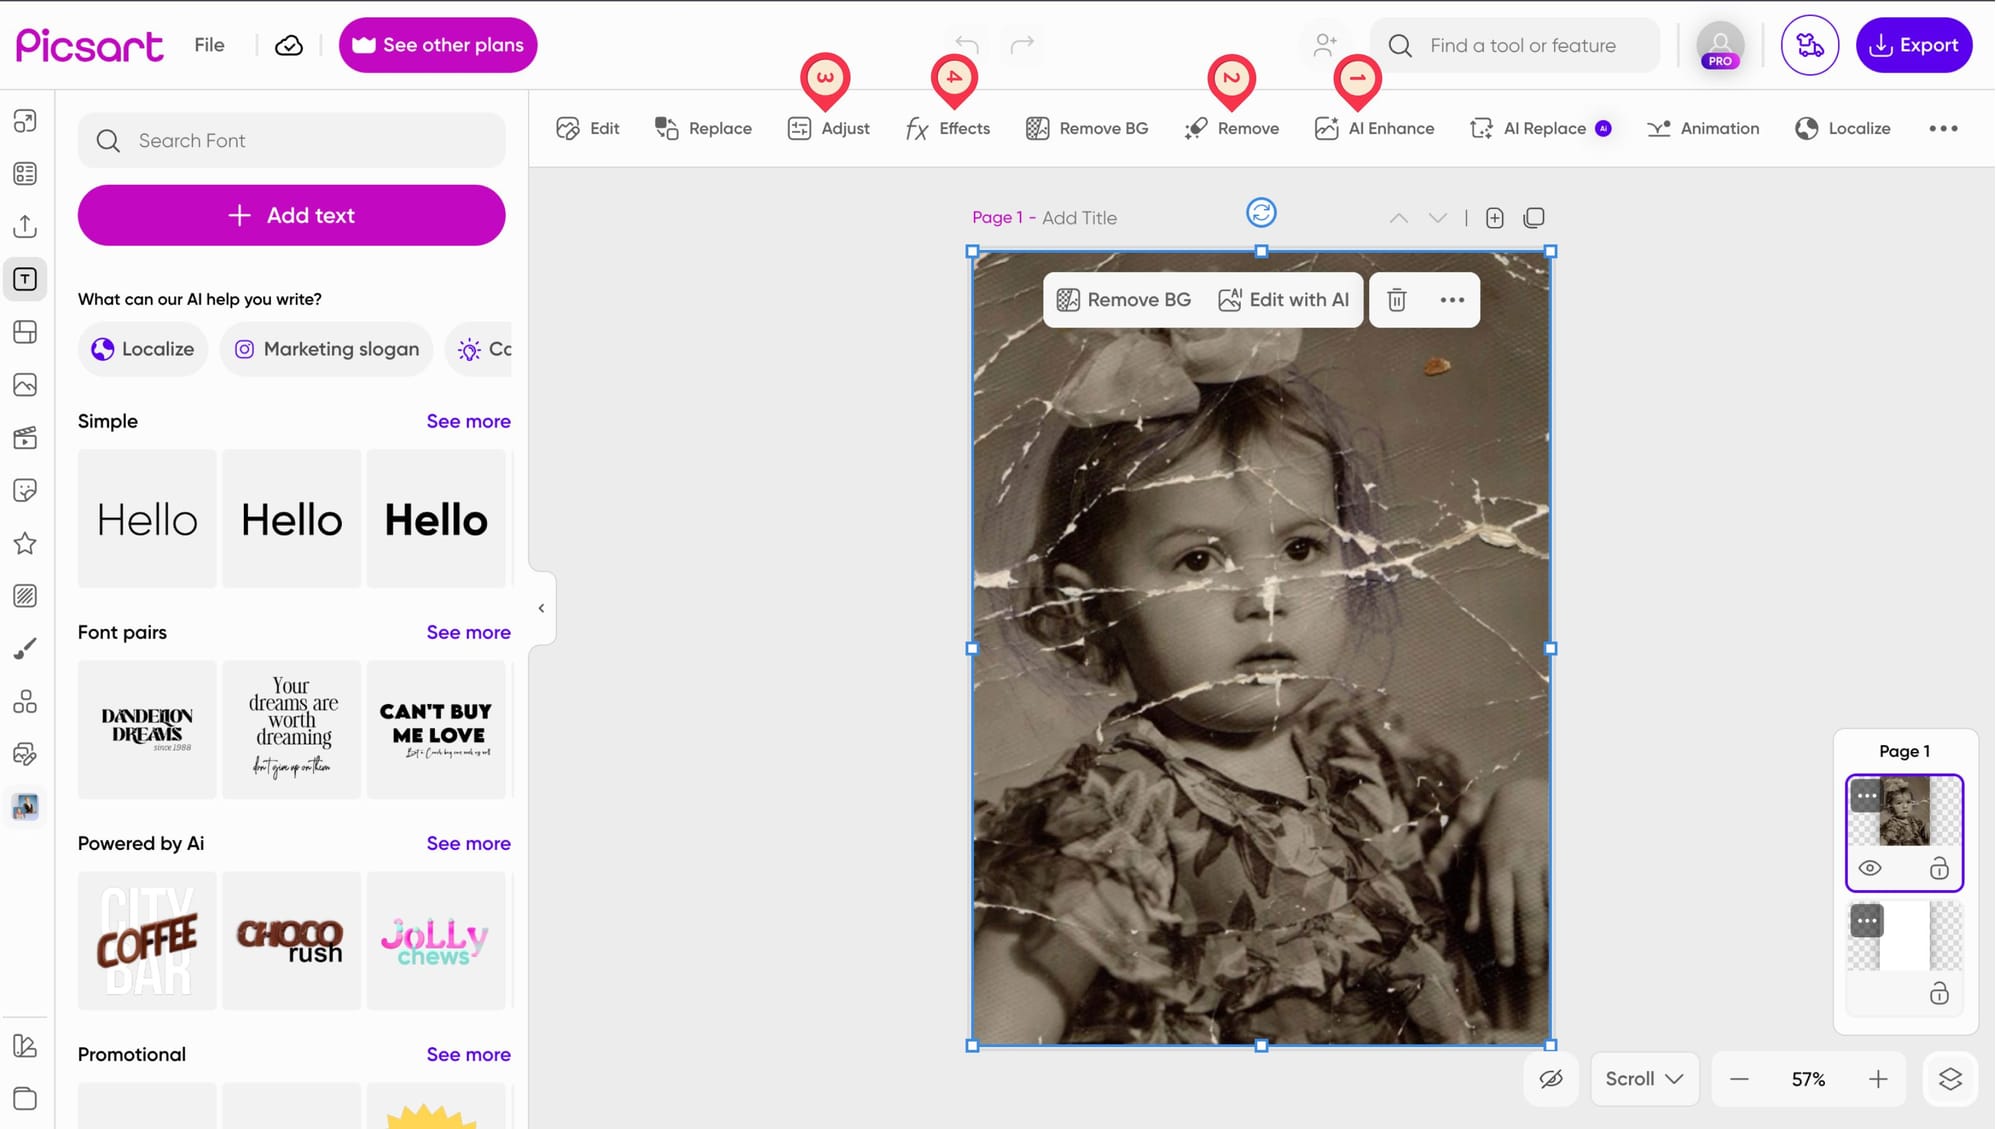Open the brush draw sidebar tool
2000x1129 pixels.
coord(25,649)
